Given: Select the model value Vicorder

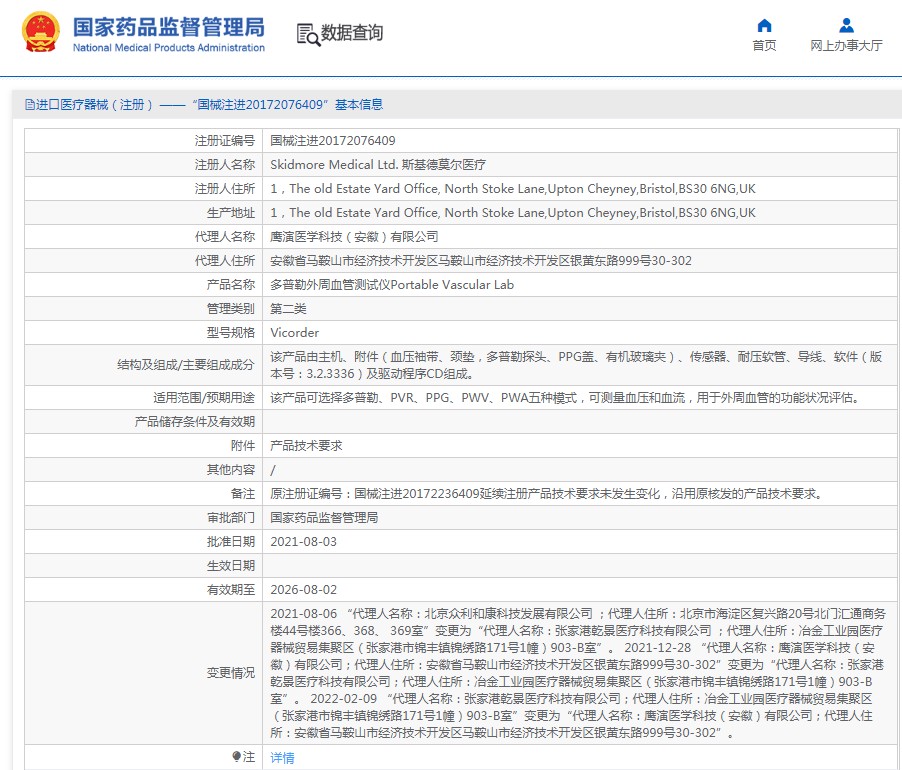Looking at the screenshot, I should [x=294, y=333].
